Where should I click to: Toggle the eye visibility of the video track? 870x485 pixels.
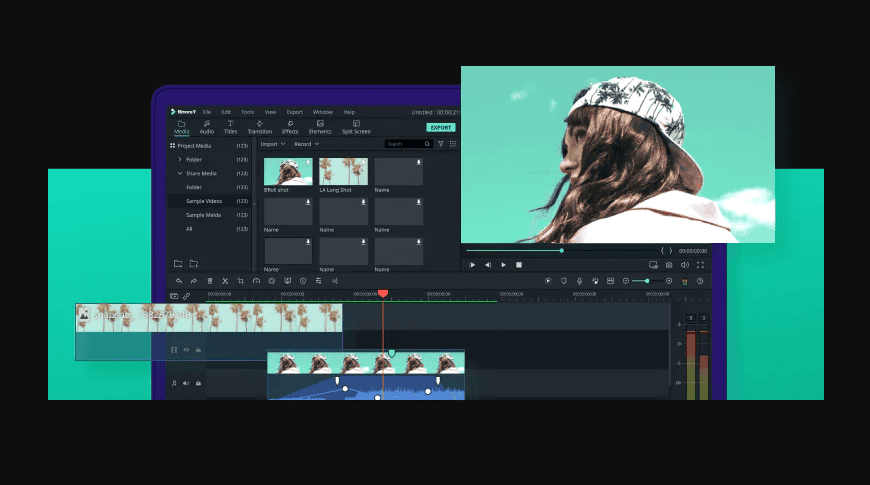[186, 350]
